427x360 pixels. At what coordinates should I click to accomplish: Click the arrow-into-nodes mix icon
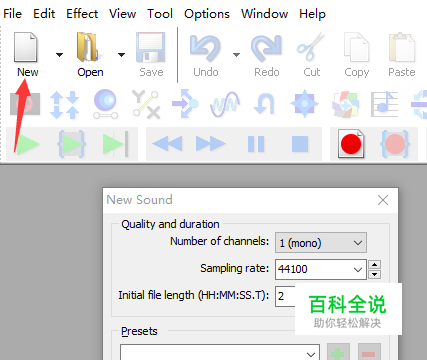pyautogui.click(x=185, y=104)
